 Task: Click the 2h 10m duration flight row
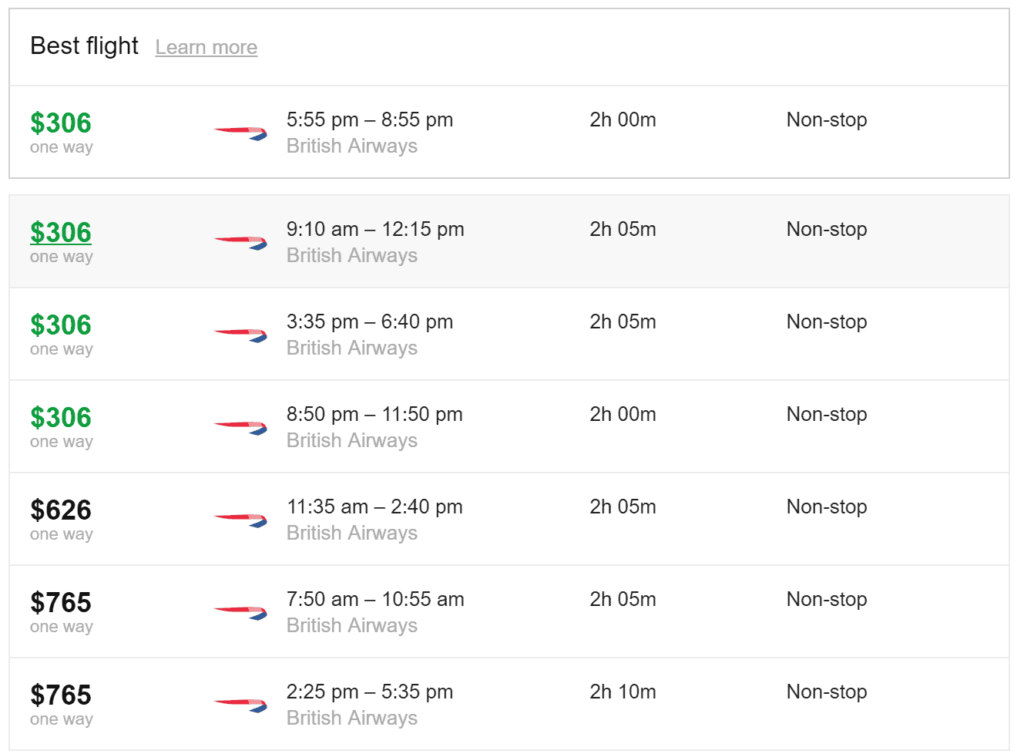(x=623, y=692)
